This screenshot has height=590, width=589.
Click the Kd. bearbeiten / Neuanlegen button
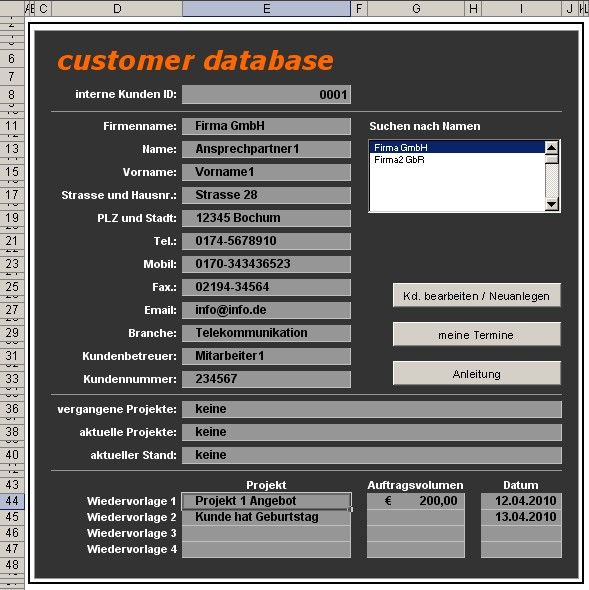[476, 295]
